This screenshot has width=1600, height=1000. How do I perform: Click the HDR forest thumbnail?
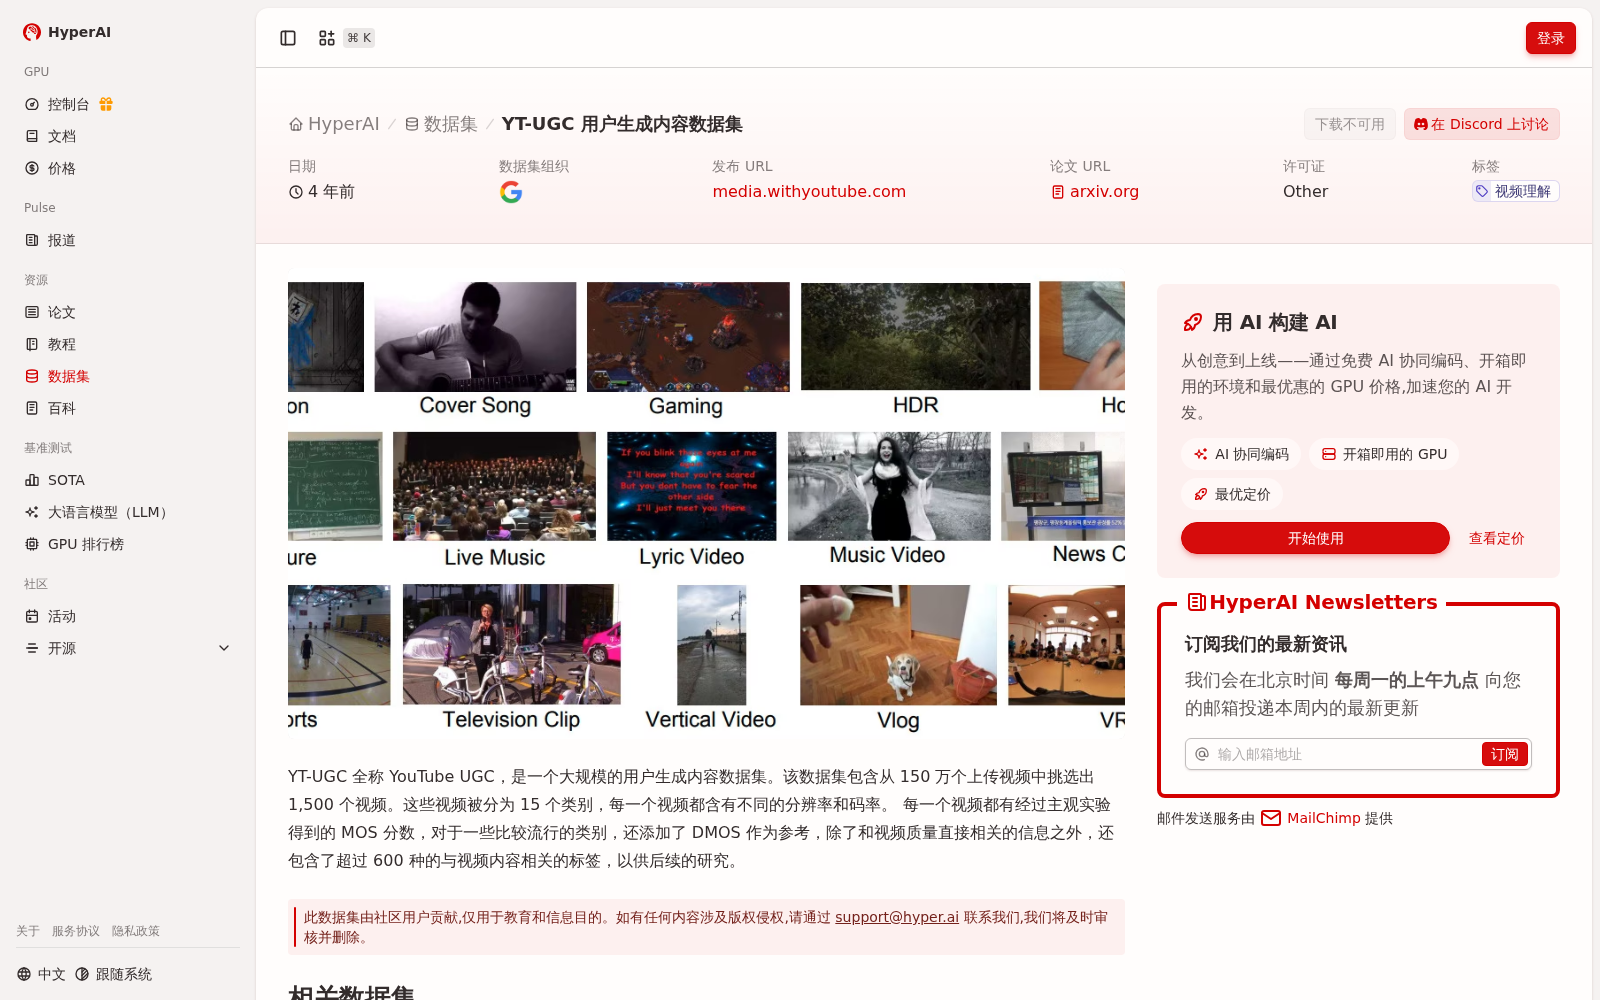tap(916, 336)
